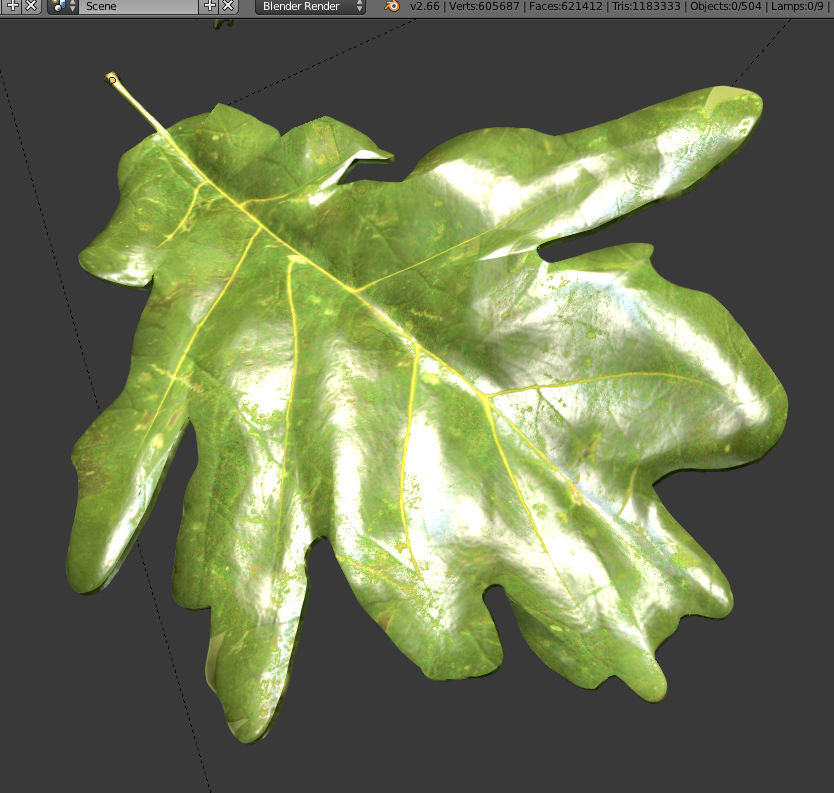Click the Scene name field
Image resolution: width=834 pixels, height=793 pixels.
point(137,6)
